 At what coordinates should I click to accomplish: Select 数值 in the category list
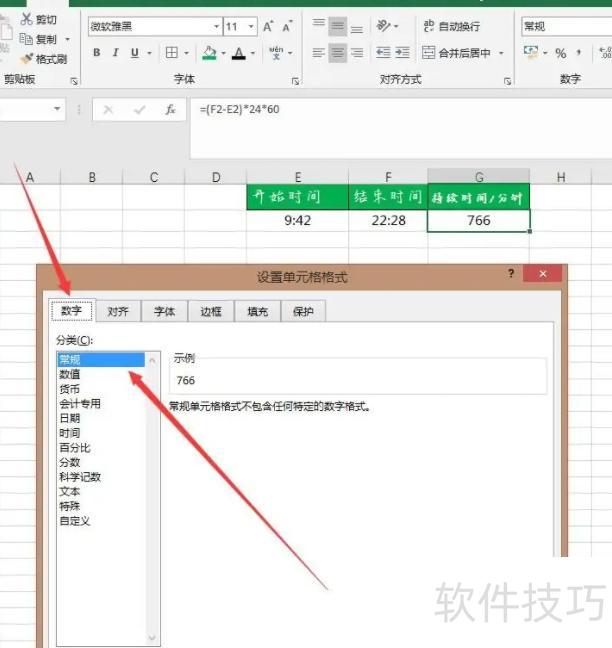point(101,374)
